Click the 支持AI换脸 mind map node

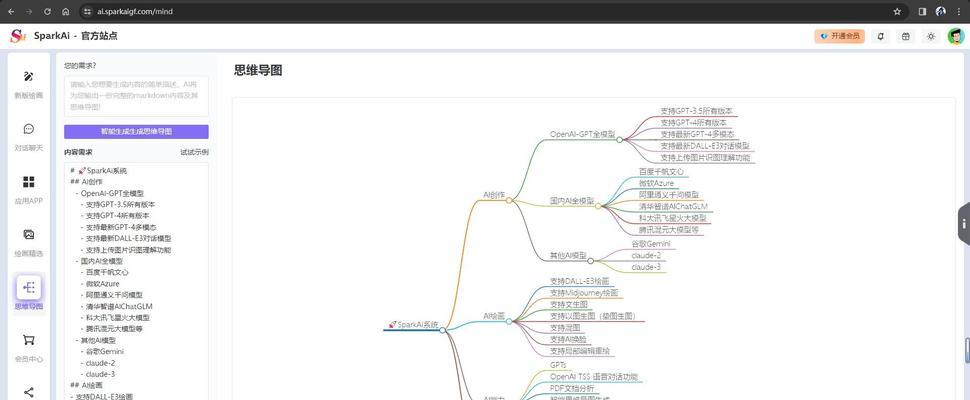click(x=567, y=339)
